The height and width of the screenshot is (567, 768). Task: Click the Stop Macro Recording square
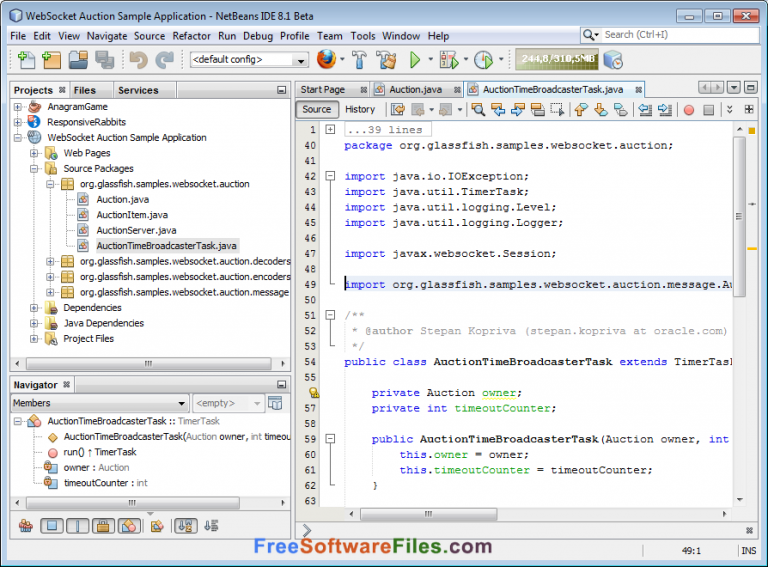[x=708, y=110]
